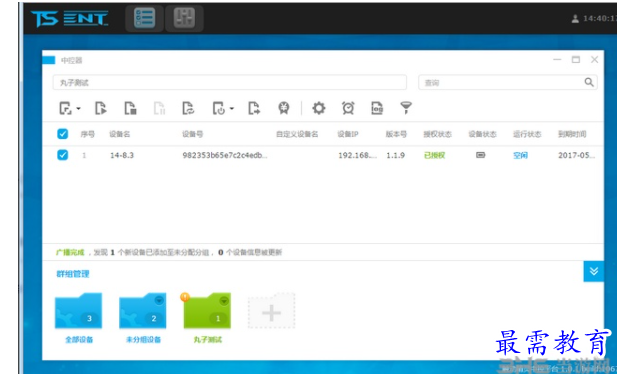The width and height of the screenshot is (617, 374).
Task: Uncheck the checkbox for device 14-8.3
Action: [x=63, y=155]
